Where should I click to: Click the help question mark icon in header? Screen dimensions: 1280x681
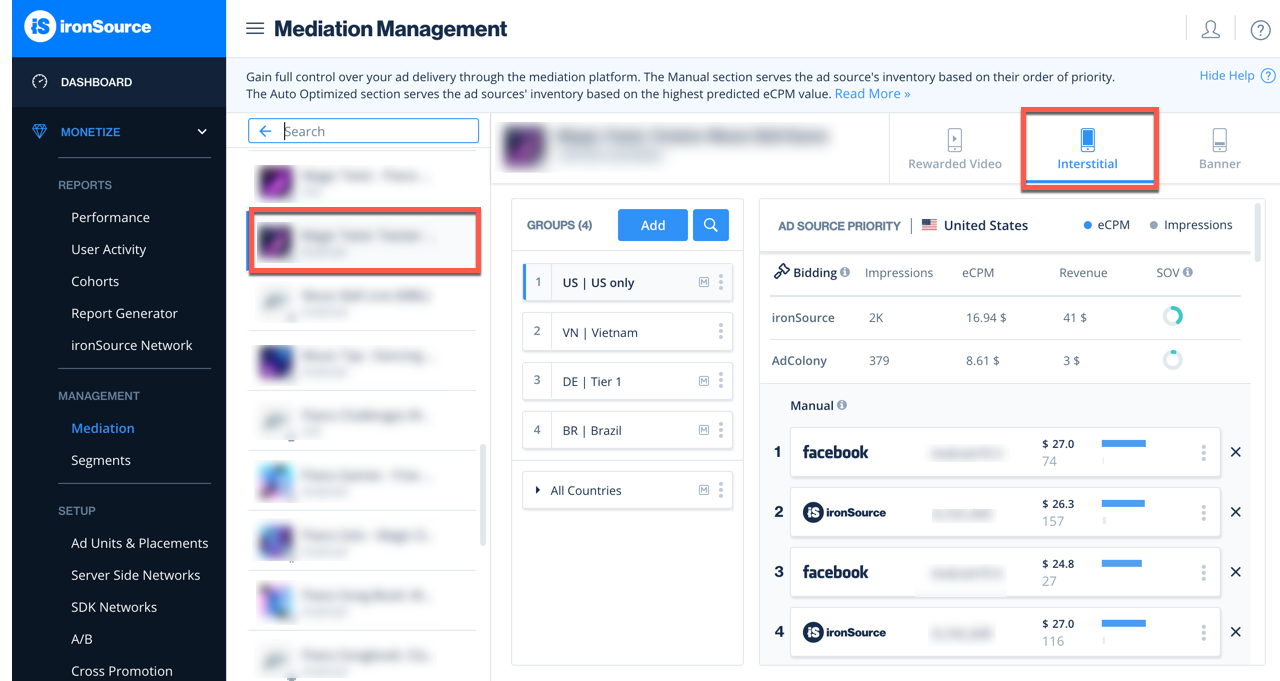tap(1260, 30)
